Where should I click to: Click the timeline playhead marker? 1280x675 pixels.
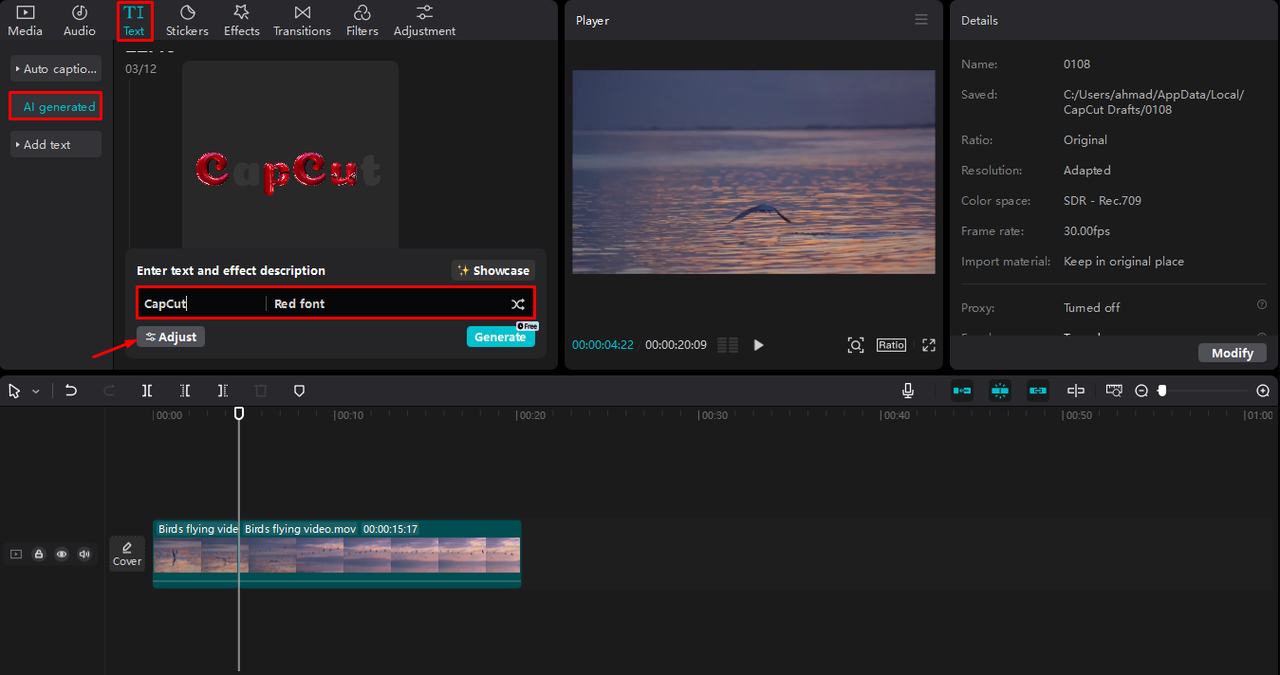pos(239,412)
